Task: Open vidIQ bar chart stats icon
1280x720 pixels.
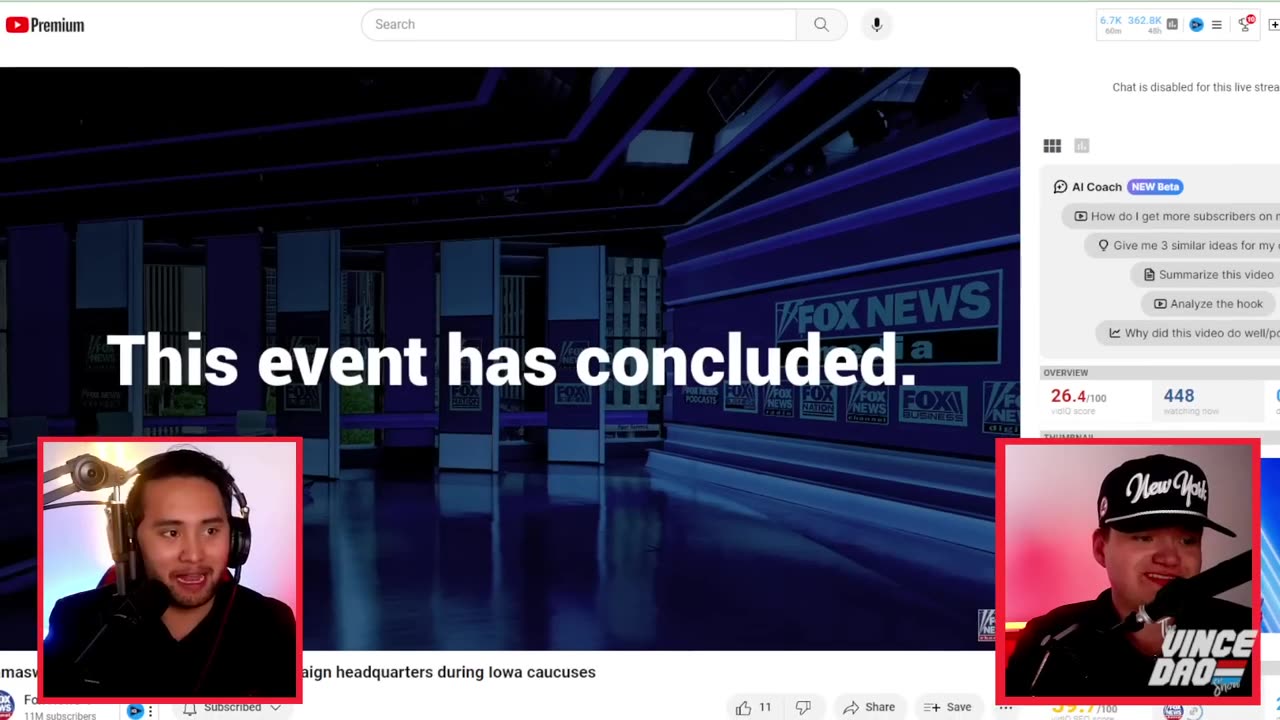Action: pos(1172,24)
